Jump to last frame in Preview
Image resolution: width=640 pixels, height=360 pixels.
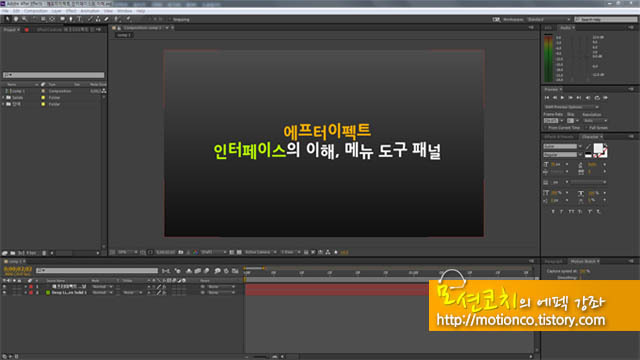click(579, 98)
